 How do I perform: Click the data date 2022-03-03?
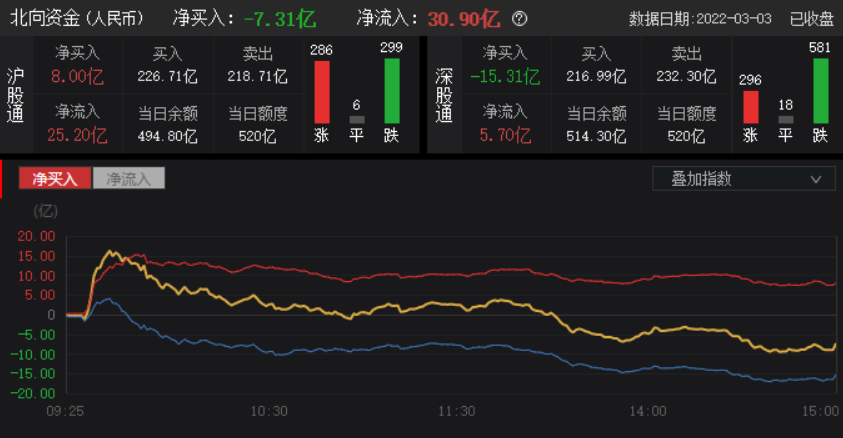(x=734, y=19)
